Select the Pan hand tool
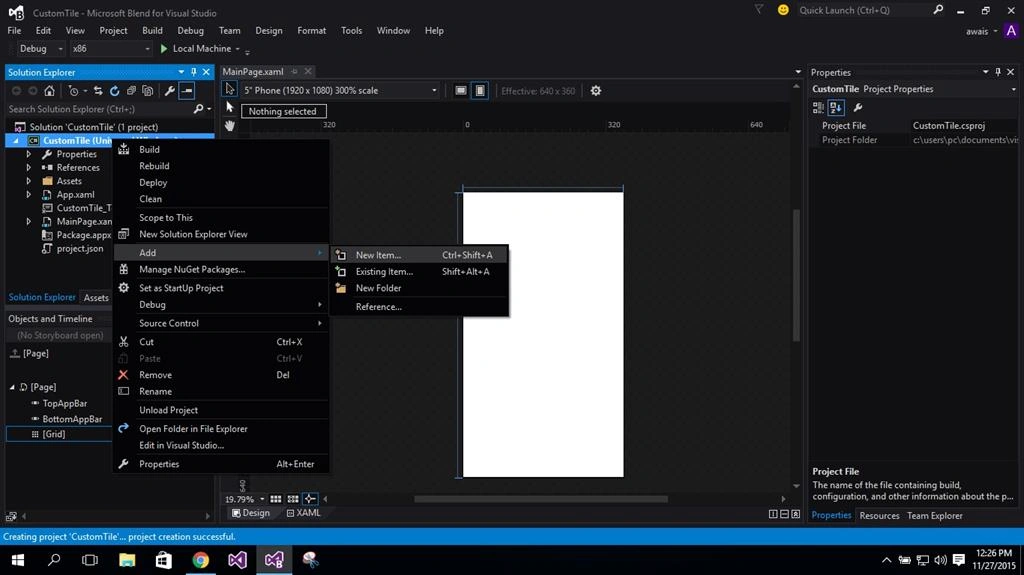 (230, 125)
